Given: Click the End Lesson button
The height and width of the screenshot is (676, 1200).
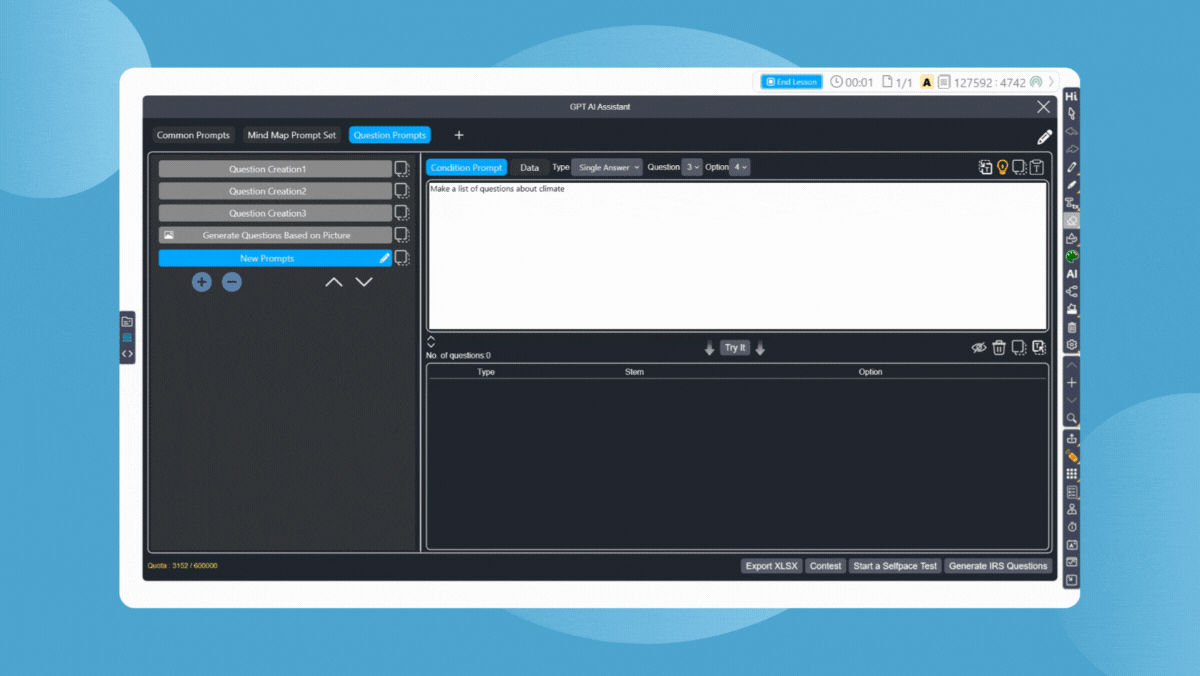Looking at the screenshot, I should tap(792, 82).
